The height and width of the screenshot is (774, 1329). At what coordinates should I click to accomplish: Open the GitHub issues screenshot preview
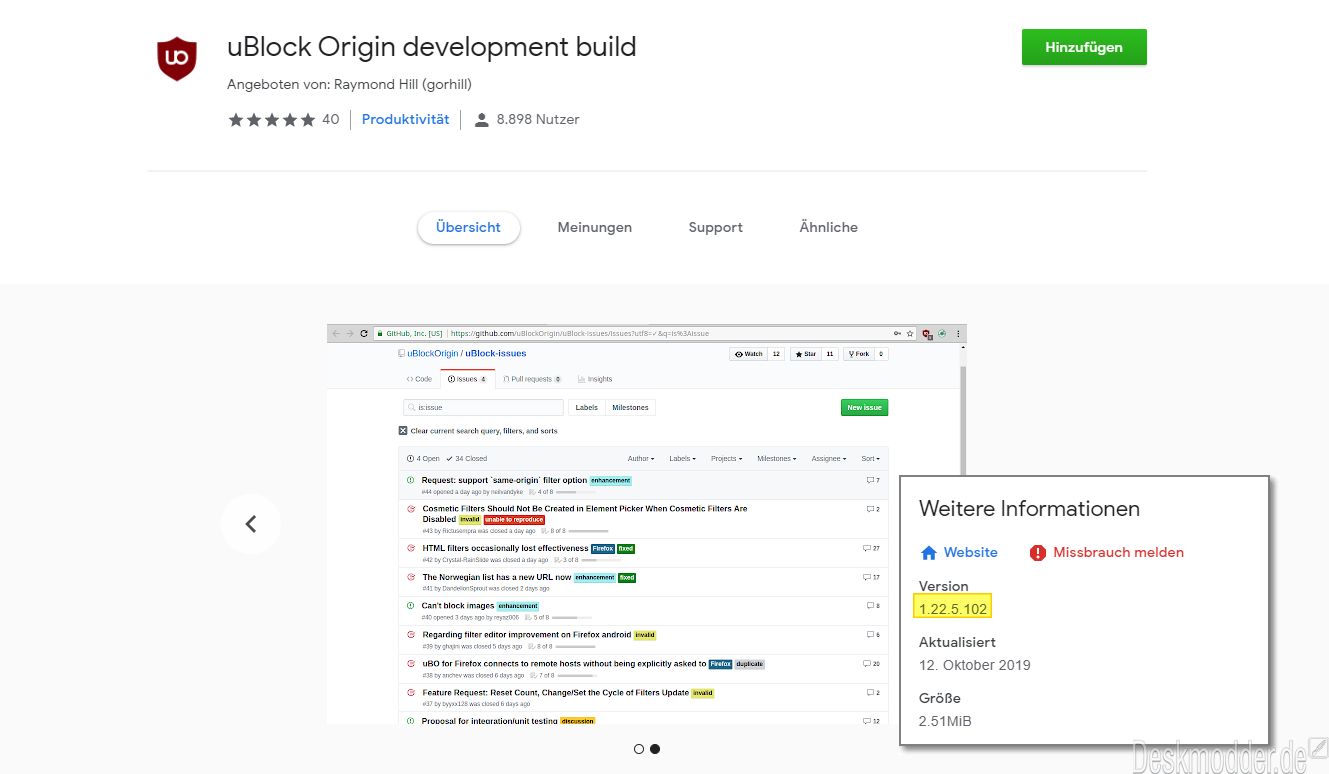coord(647,524)
